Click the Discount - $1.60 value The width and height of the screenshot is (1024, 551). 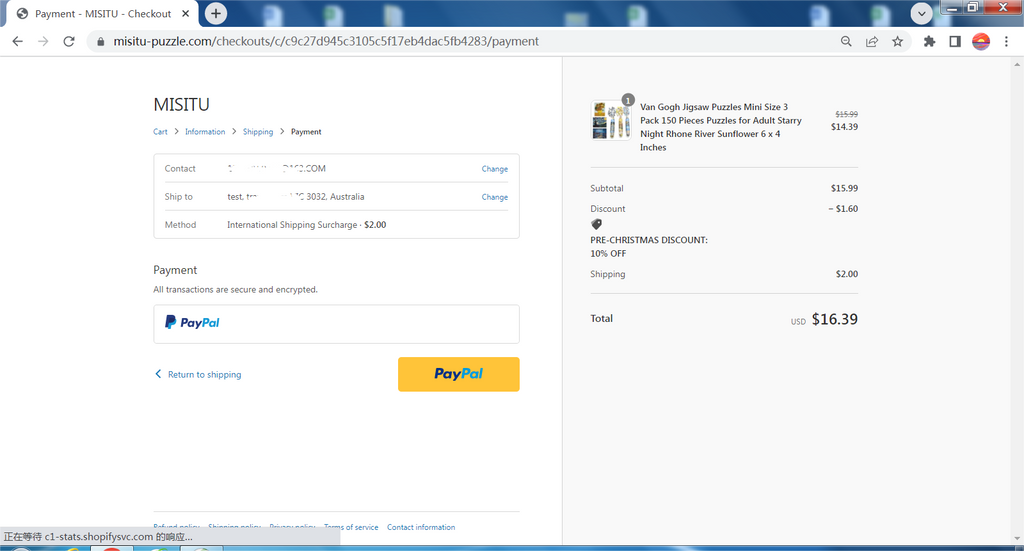[x=843, y=209]
